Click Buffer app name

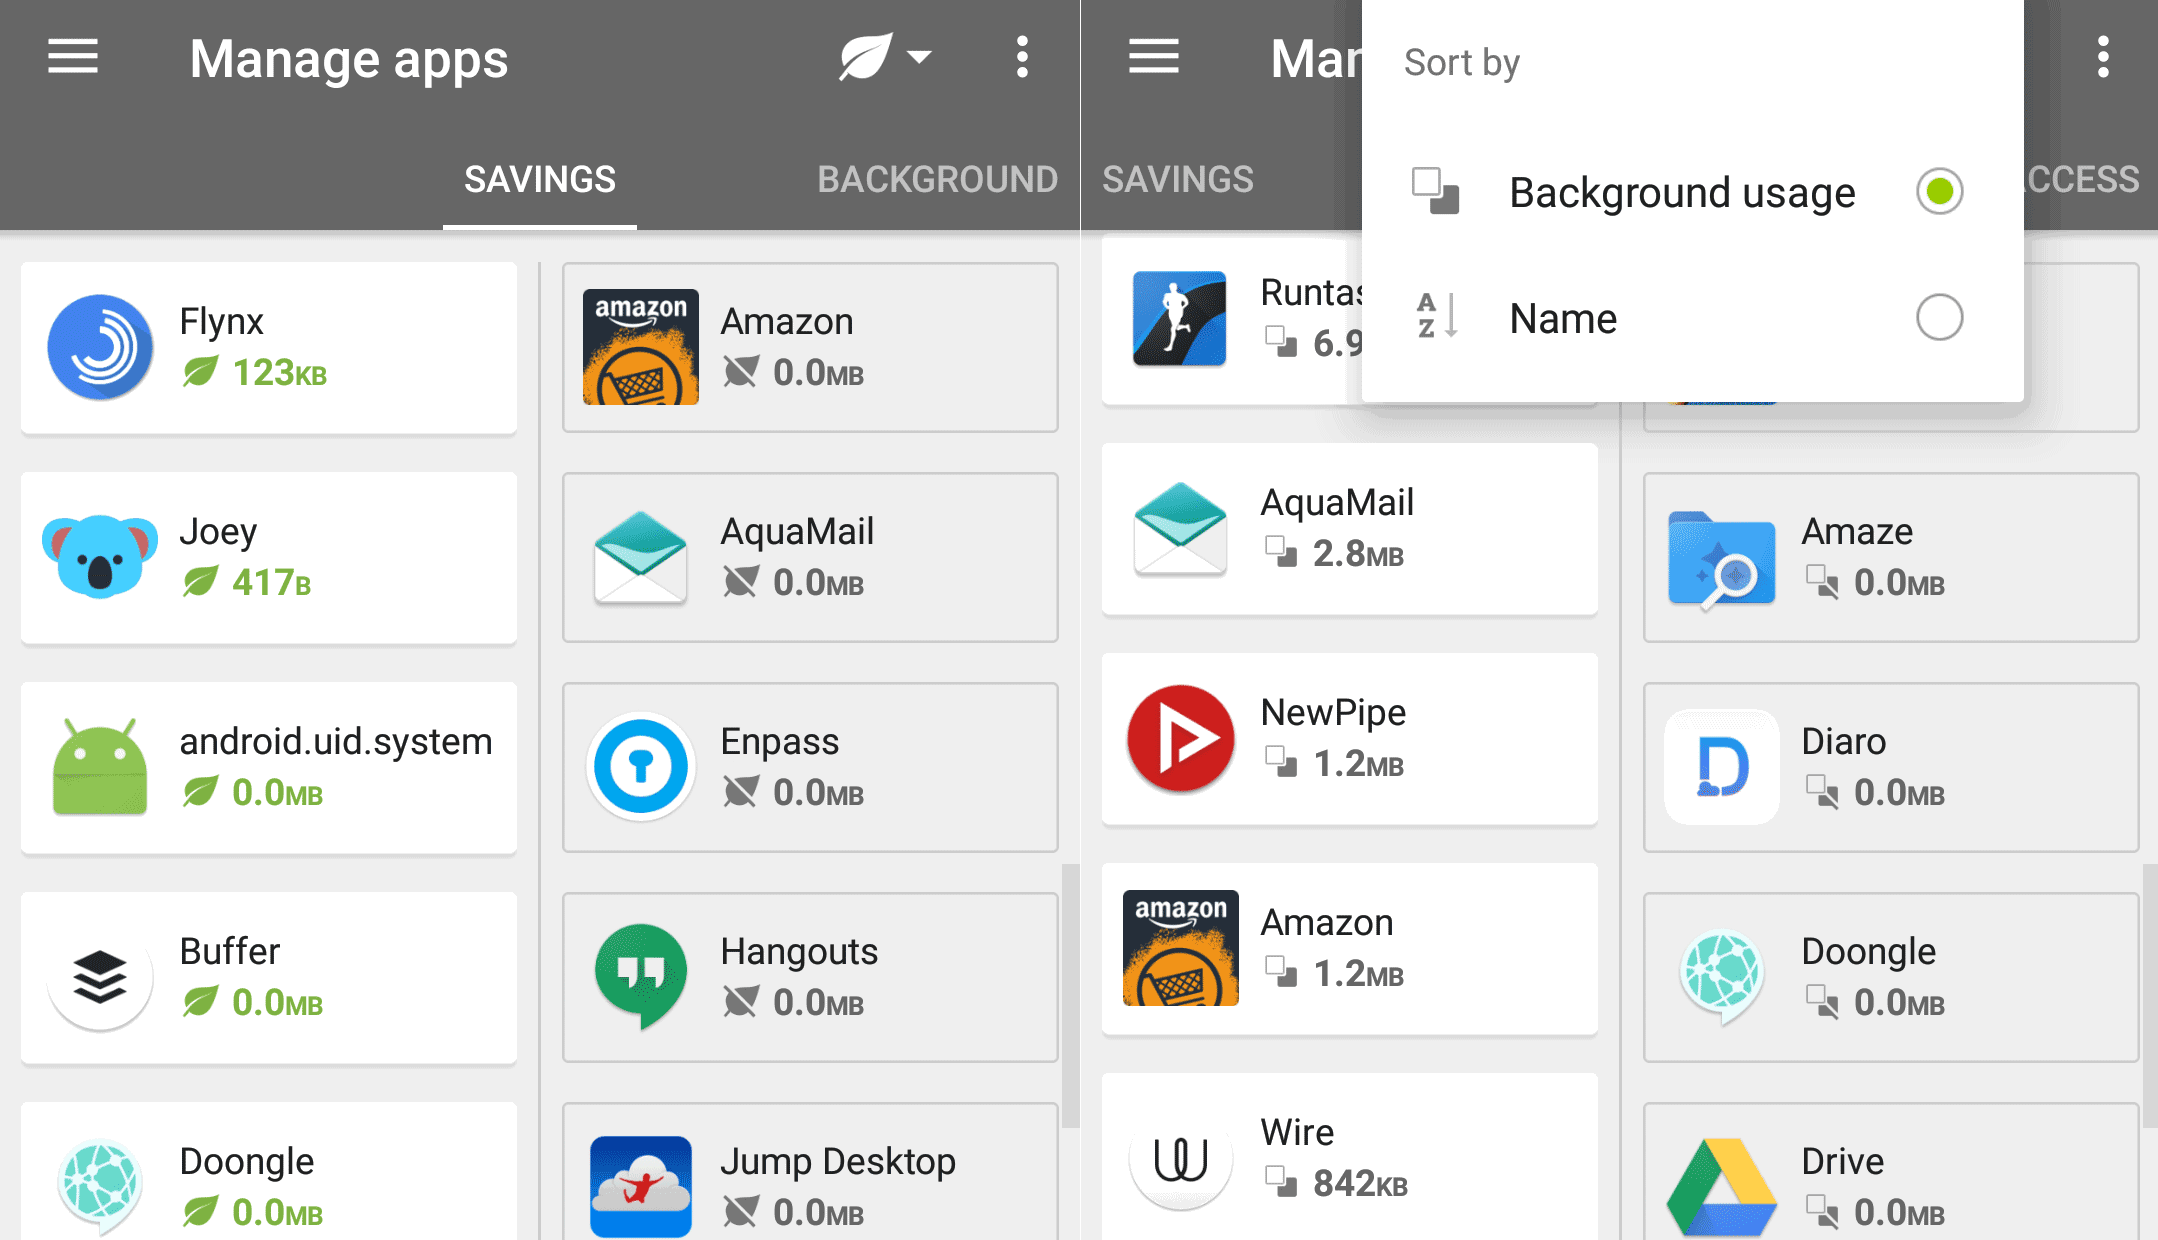pyautogui.click(x=230, y=951)
